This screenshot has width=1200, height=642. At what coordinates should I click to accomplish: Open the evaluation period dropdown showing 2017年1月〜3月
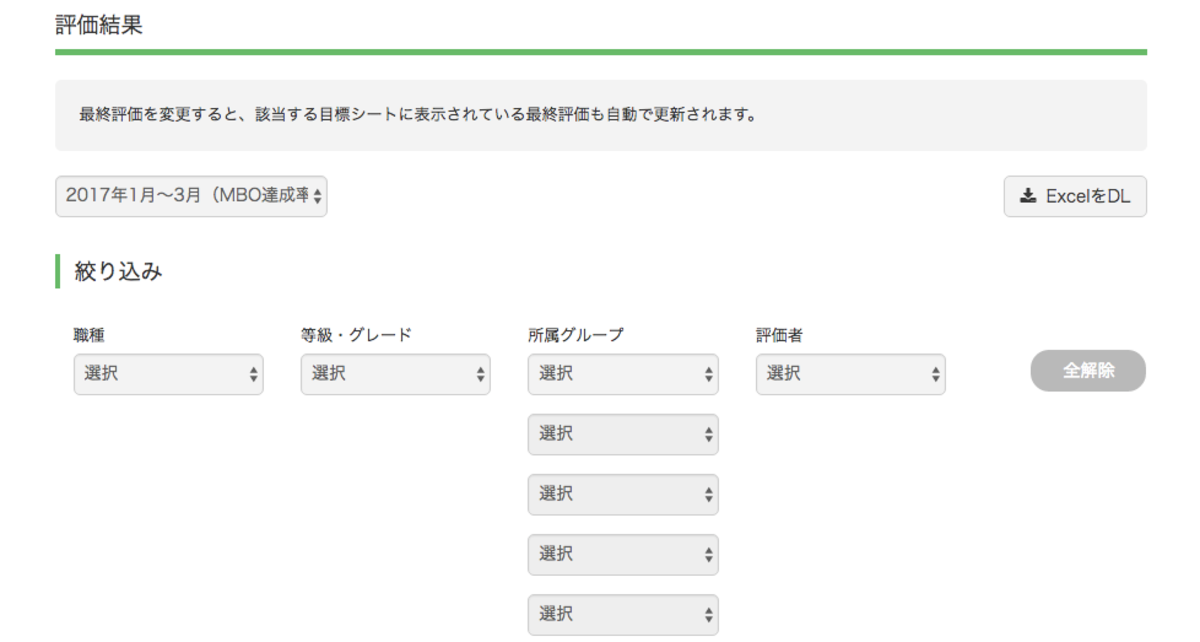pyautogui.click(x=190, y=196)
